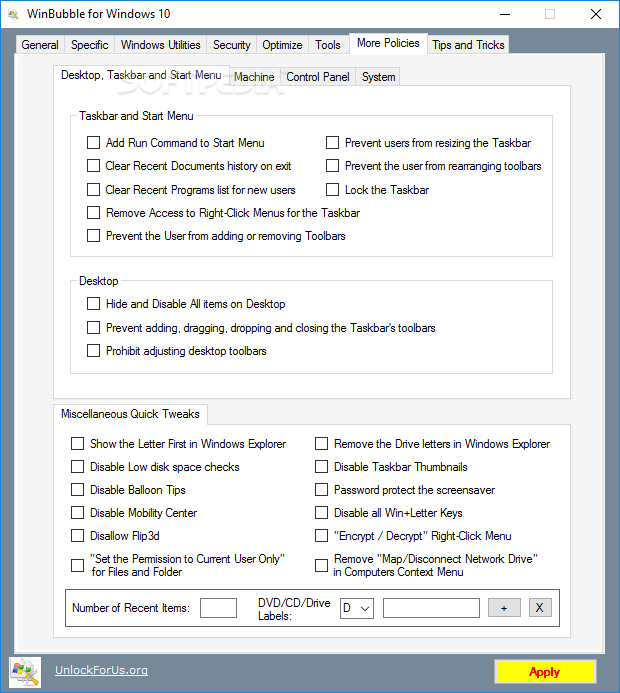
Task: Go to the Security tab
Action: click(232, 45)
